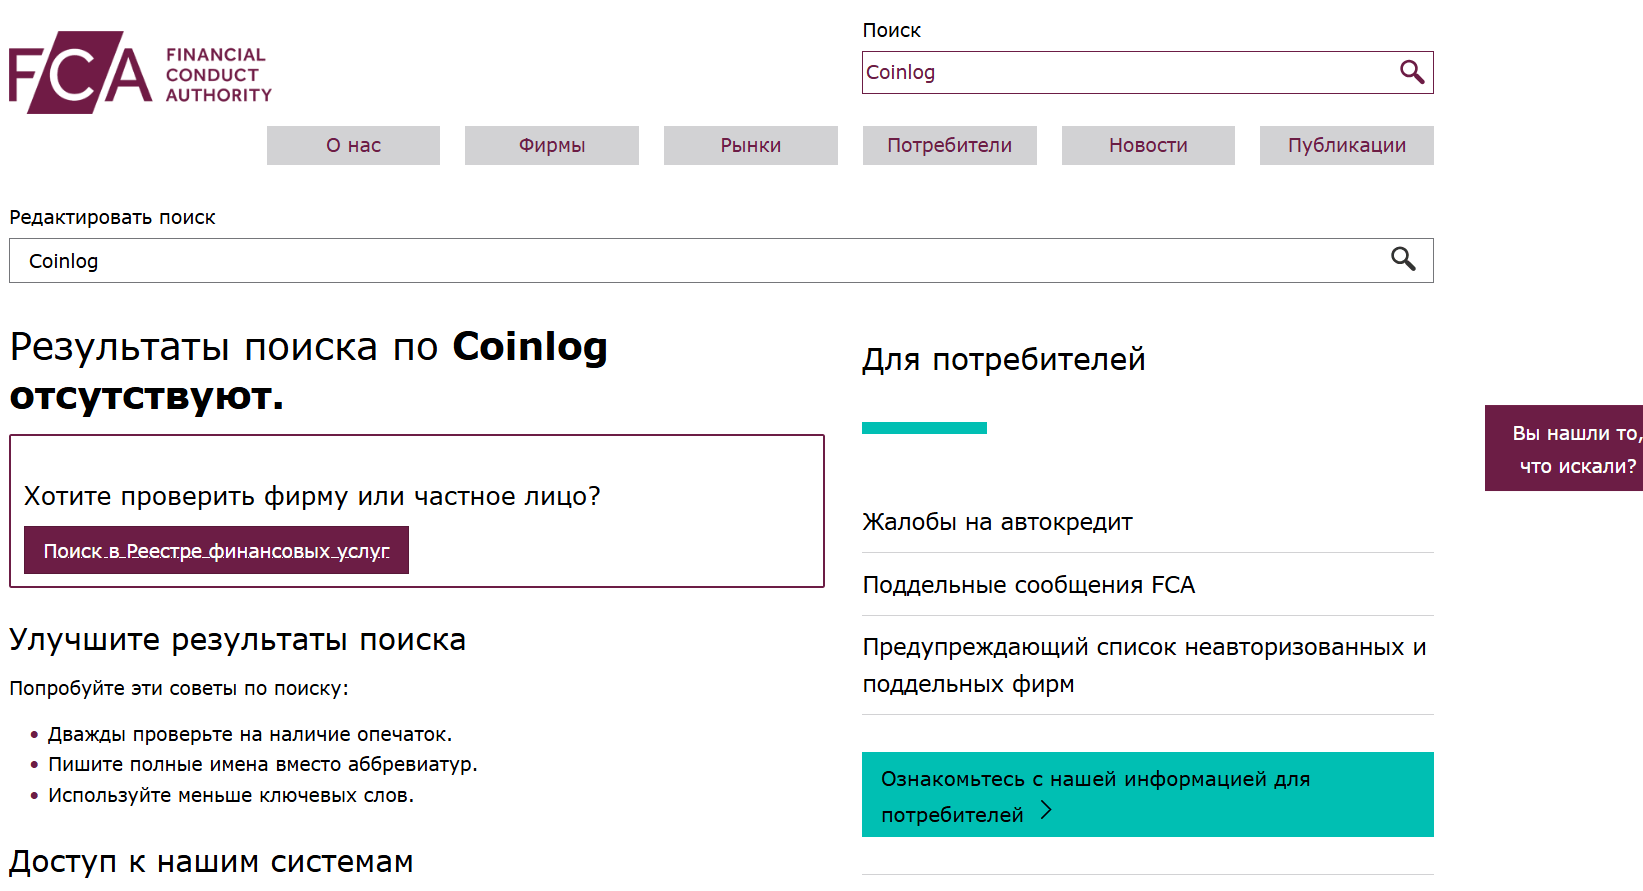Click the chevron arrow in teal consumer banner
Screen dimensions: 1643x891
click(x=1046, y=811)
